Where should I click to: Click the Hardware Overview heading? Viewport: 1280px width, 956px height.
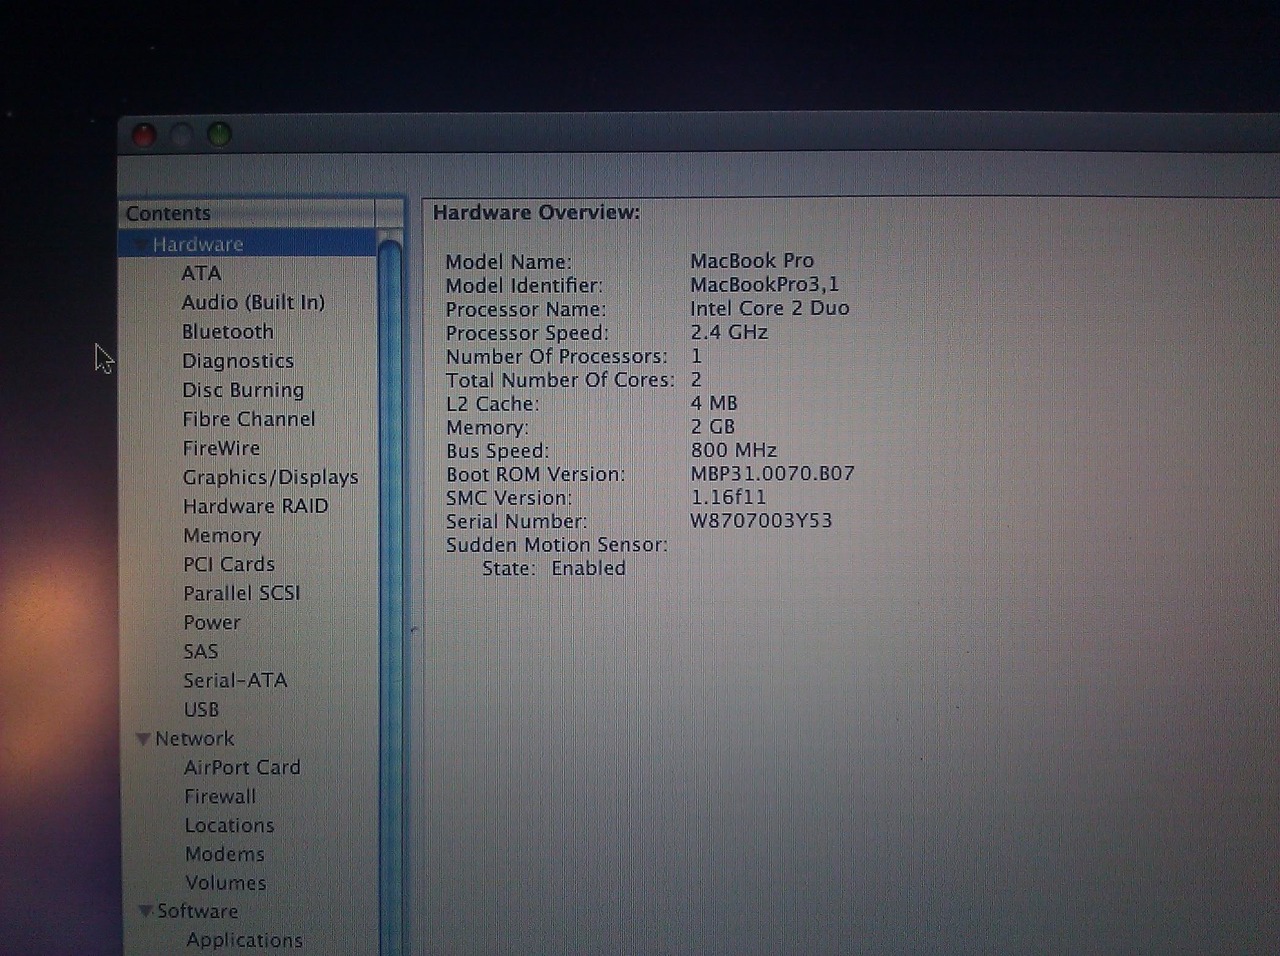[x=536, y=212]
